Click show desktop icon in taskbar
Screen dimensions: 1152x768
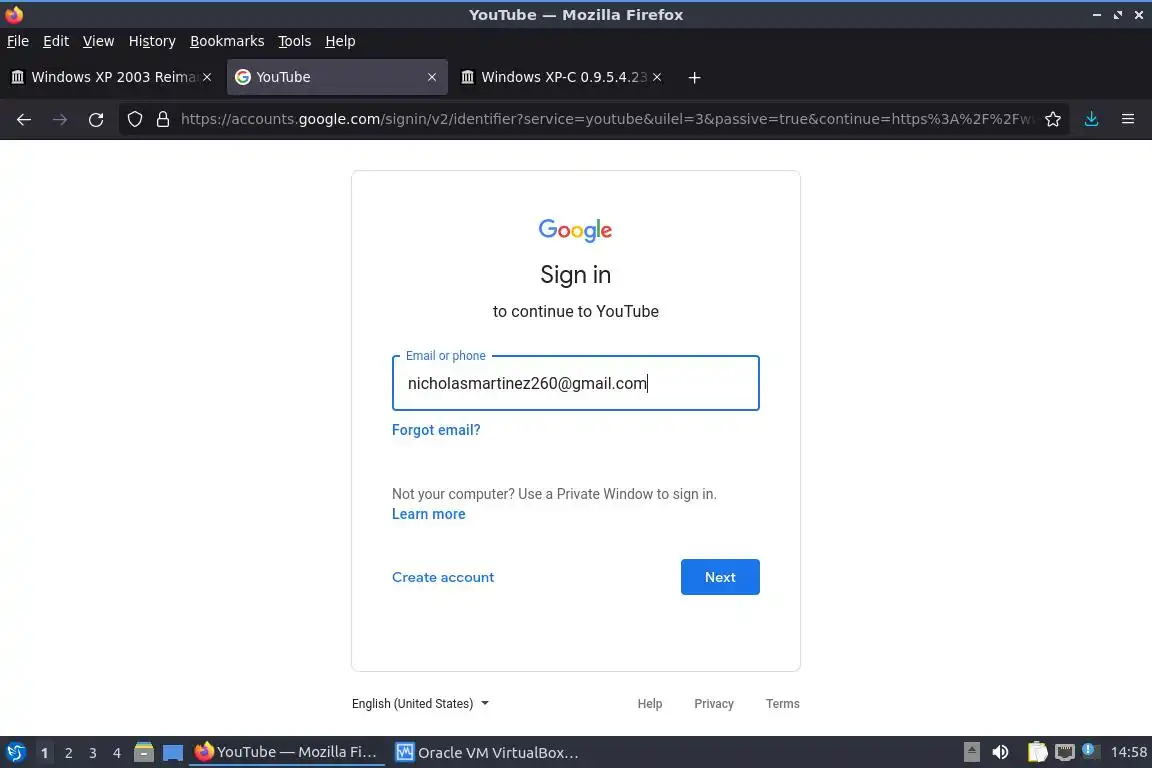(173, 753)
